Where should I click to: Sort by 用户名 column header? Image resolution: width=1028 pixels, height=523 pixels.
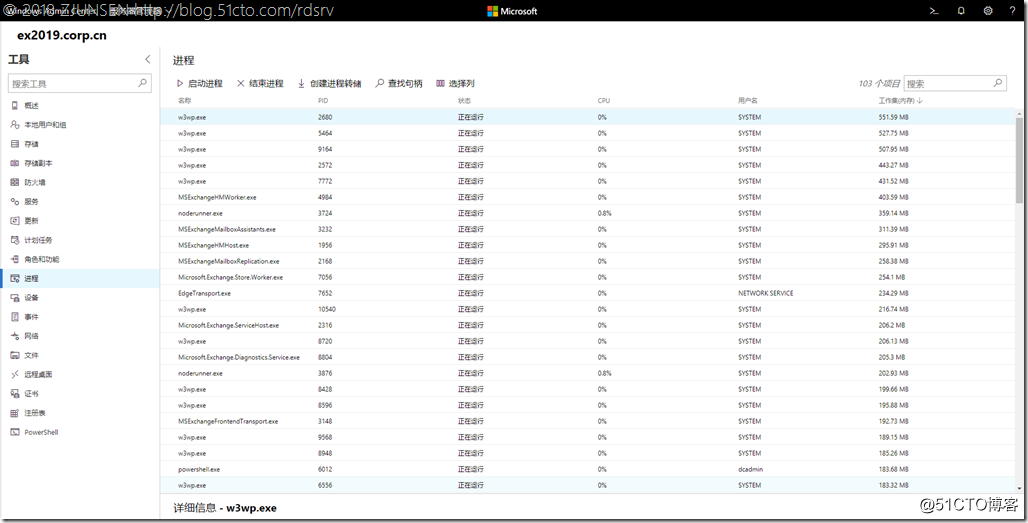(747, 101)
